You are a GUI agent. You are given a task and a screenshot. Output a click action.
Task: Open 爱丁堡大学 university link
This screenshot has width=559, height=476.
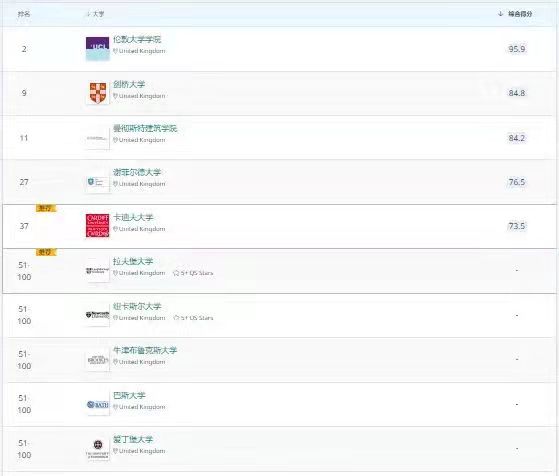[x=133, y=439]
